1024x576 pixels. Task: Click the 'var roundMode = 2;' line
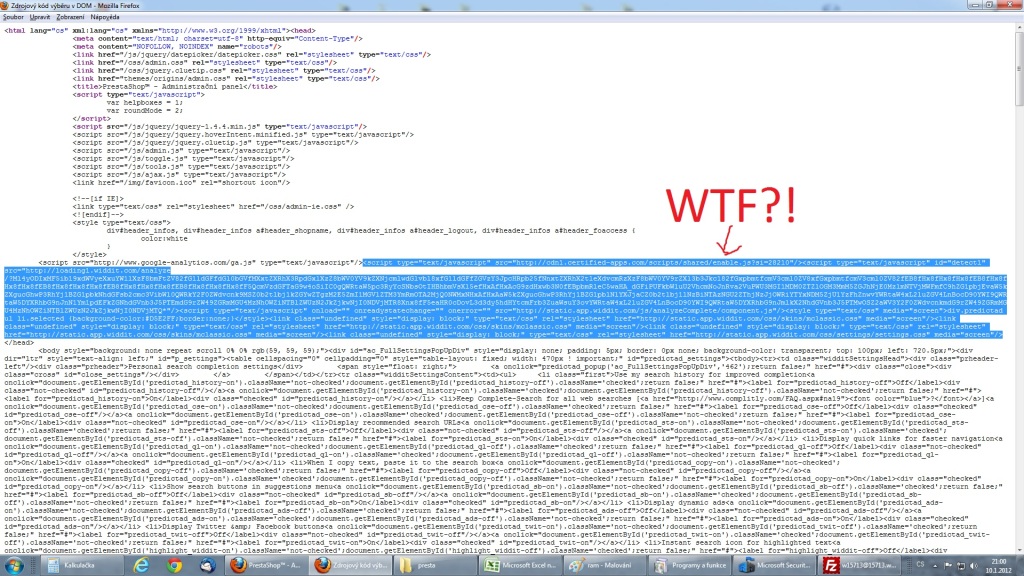pos(145,110)
